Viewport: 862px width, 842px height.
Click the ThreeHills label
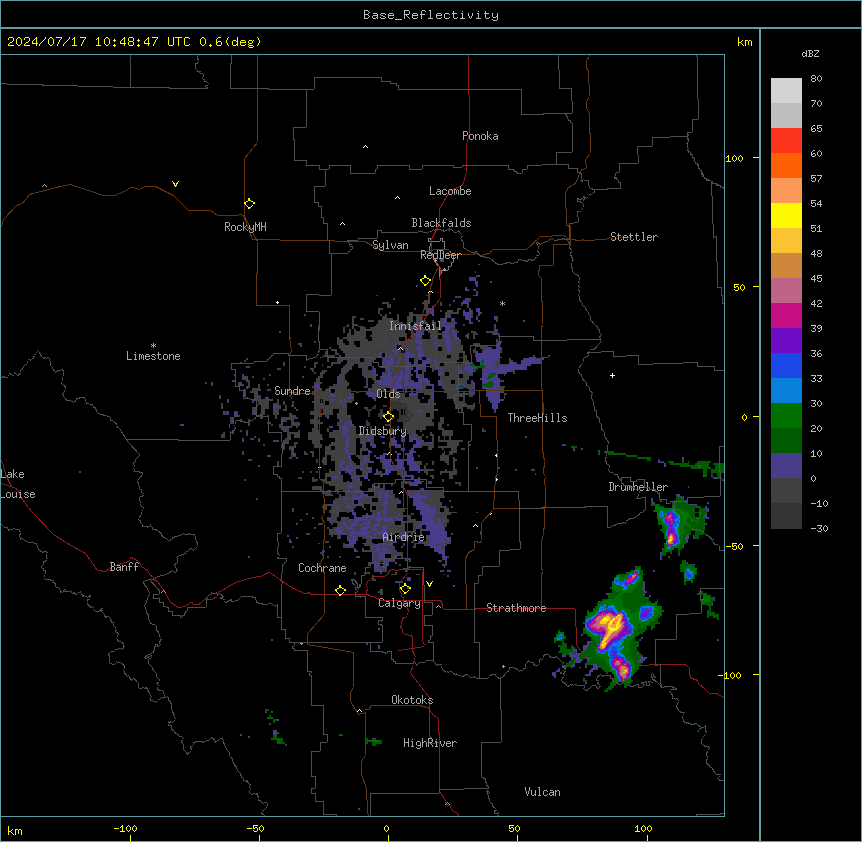[x=537, y=418]
